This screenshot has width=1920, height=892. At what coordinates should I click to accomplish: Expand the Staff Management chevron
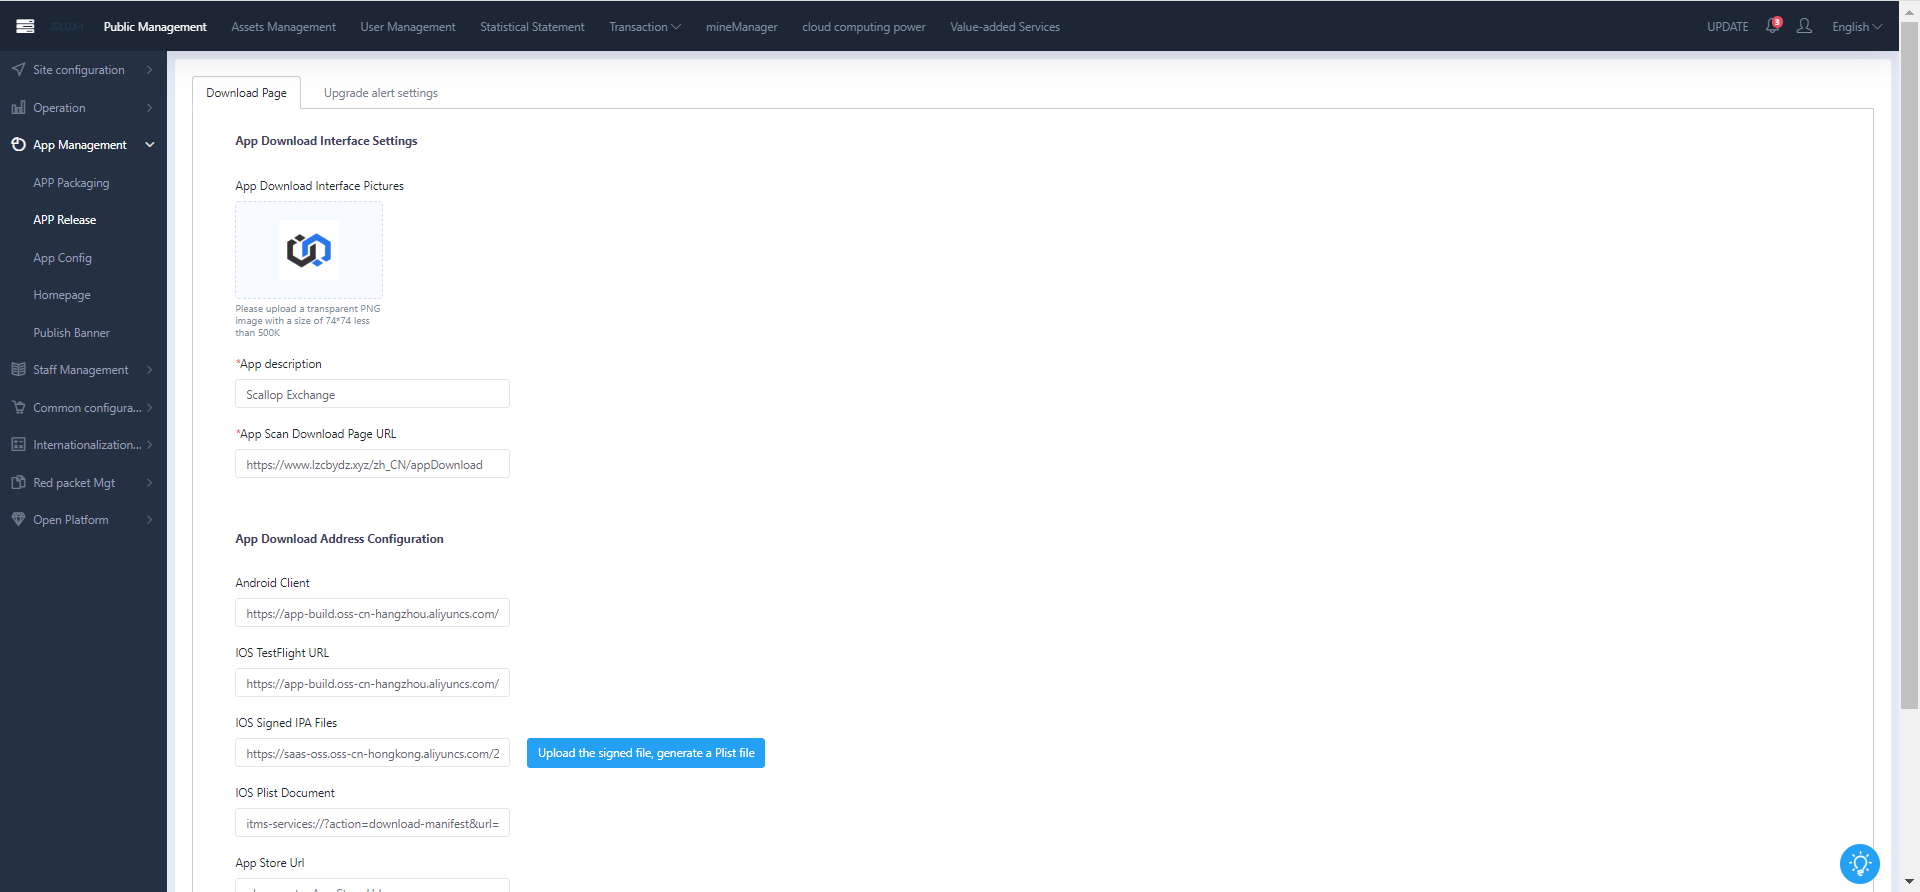click(x=150, y=369)
